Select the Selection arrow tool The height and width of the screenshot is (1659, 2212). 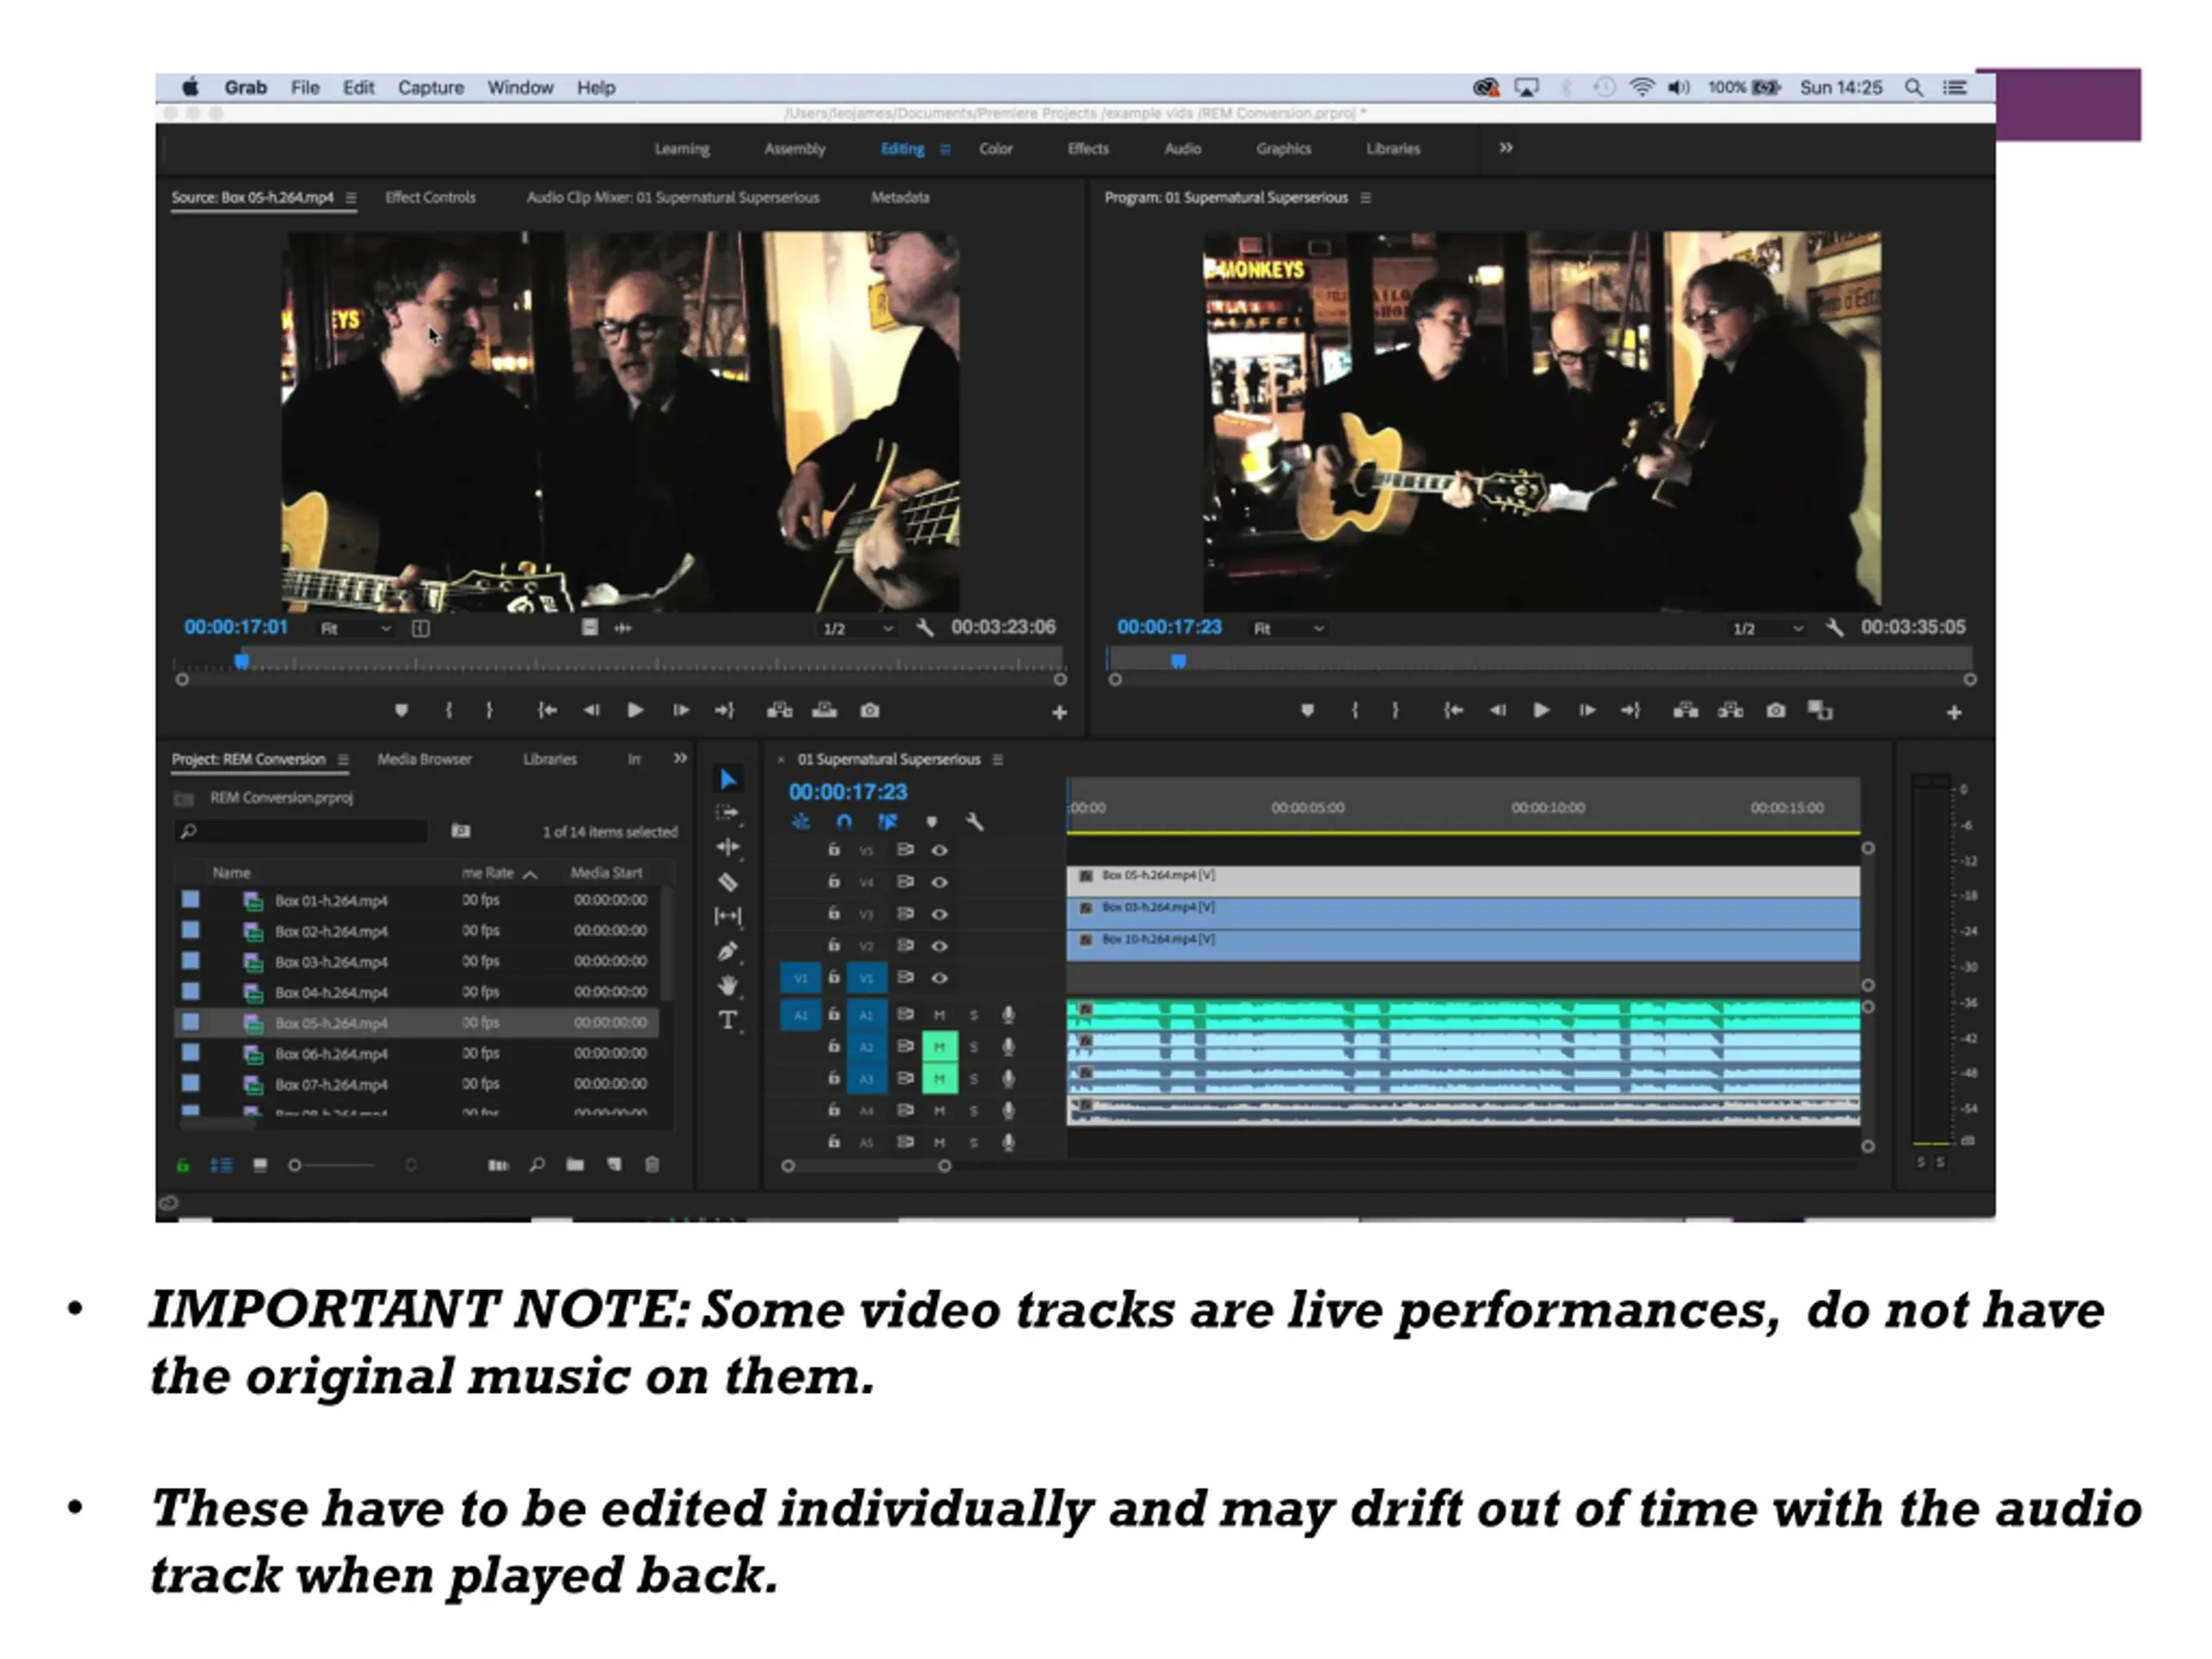(x=728, y=779)
